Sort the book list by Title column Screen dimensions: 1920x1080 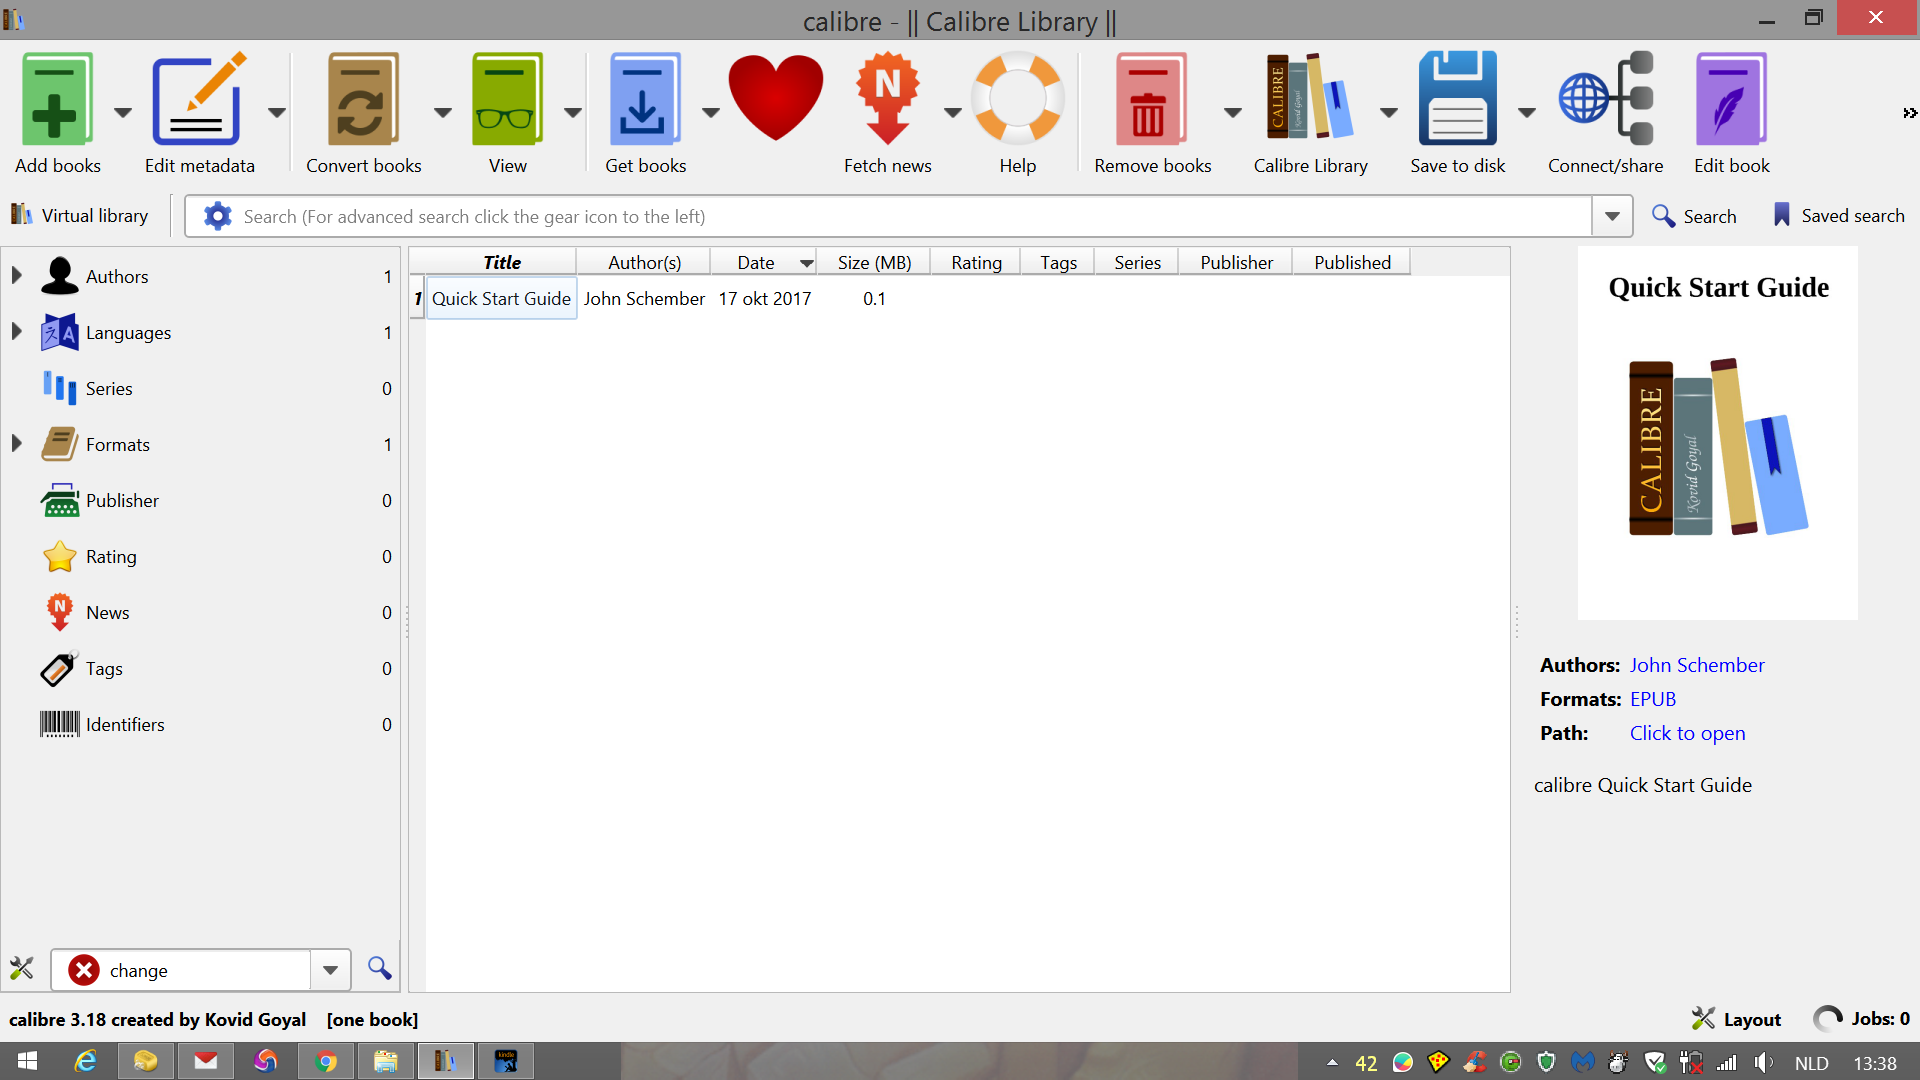(501, 262)
